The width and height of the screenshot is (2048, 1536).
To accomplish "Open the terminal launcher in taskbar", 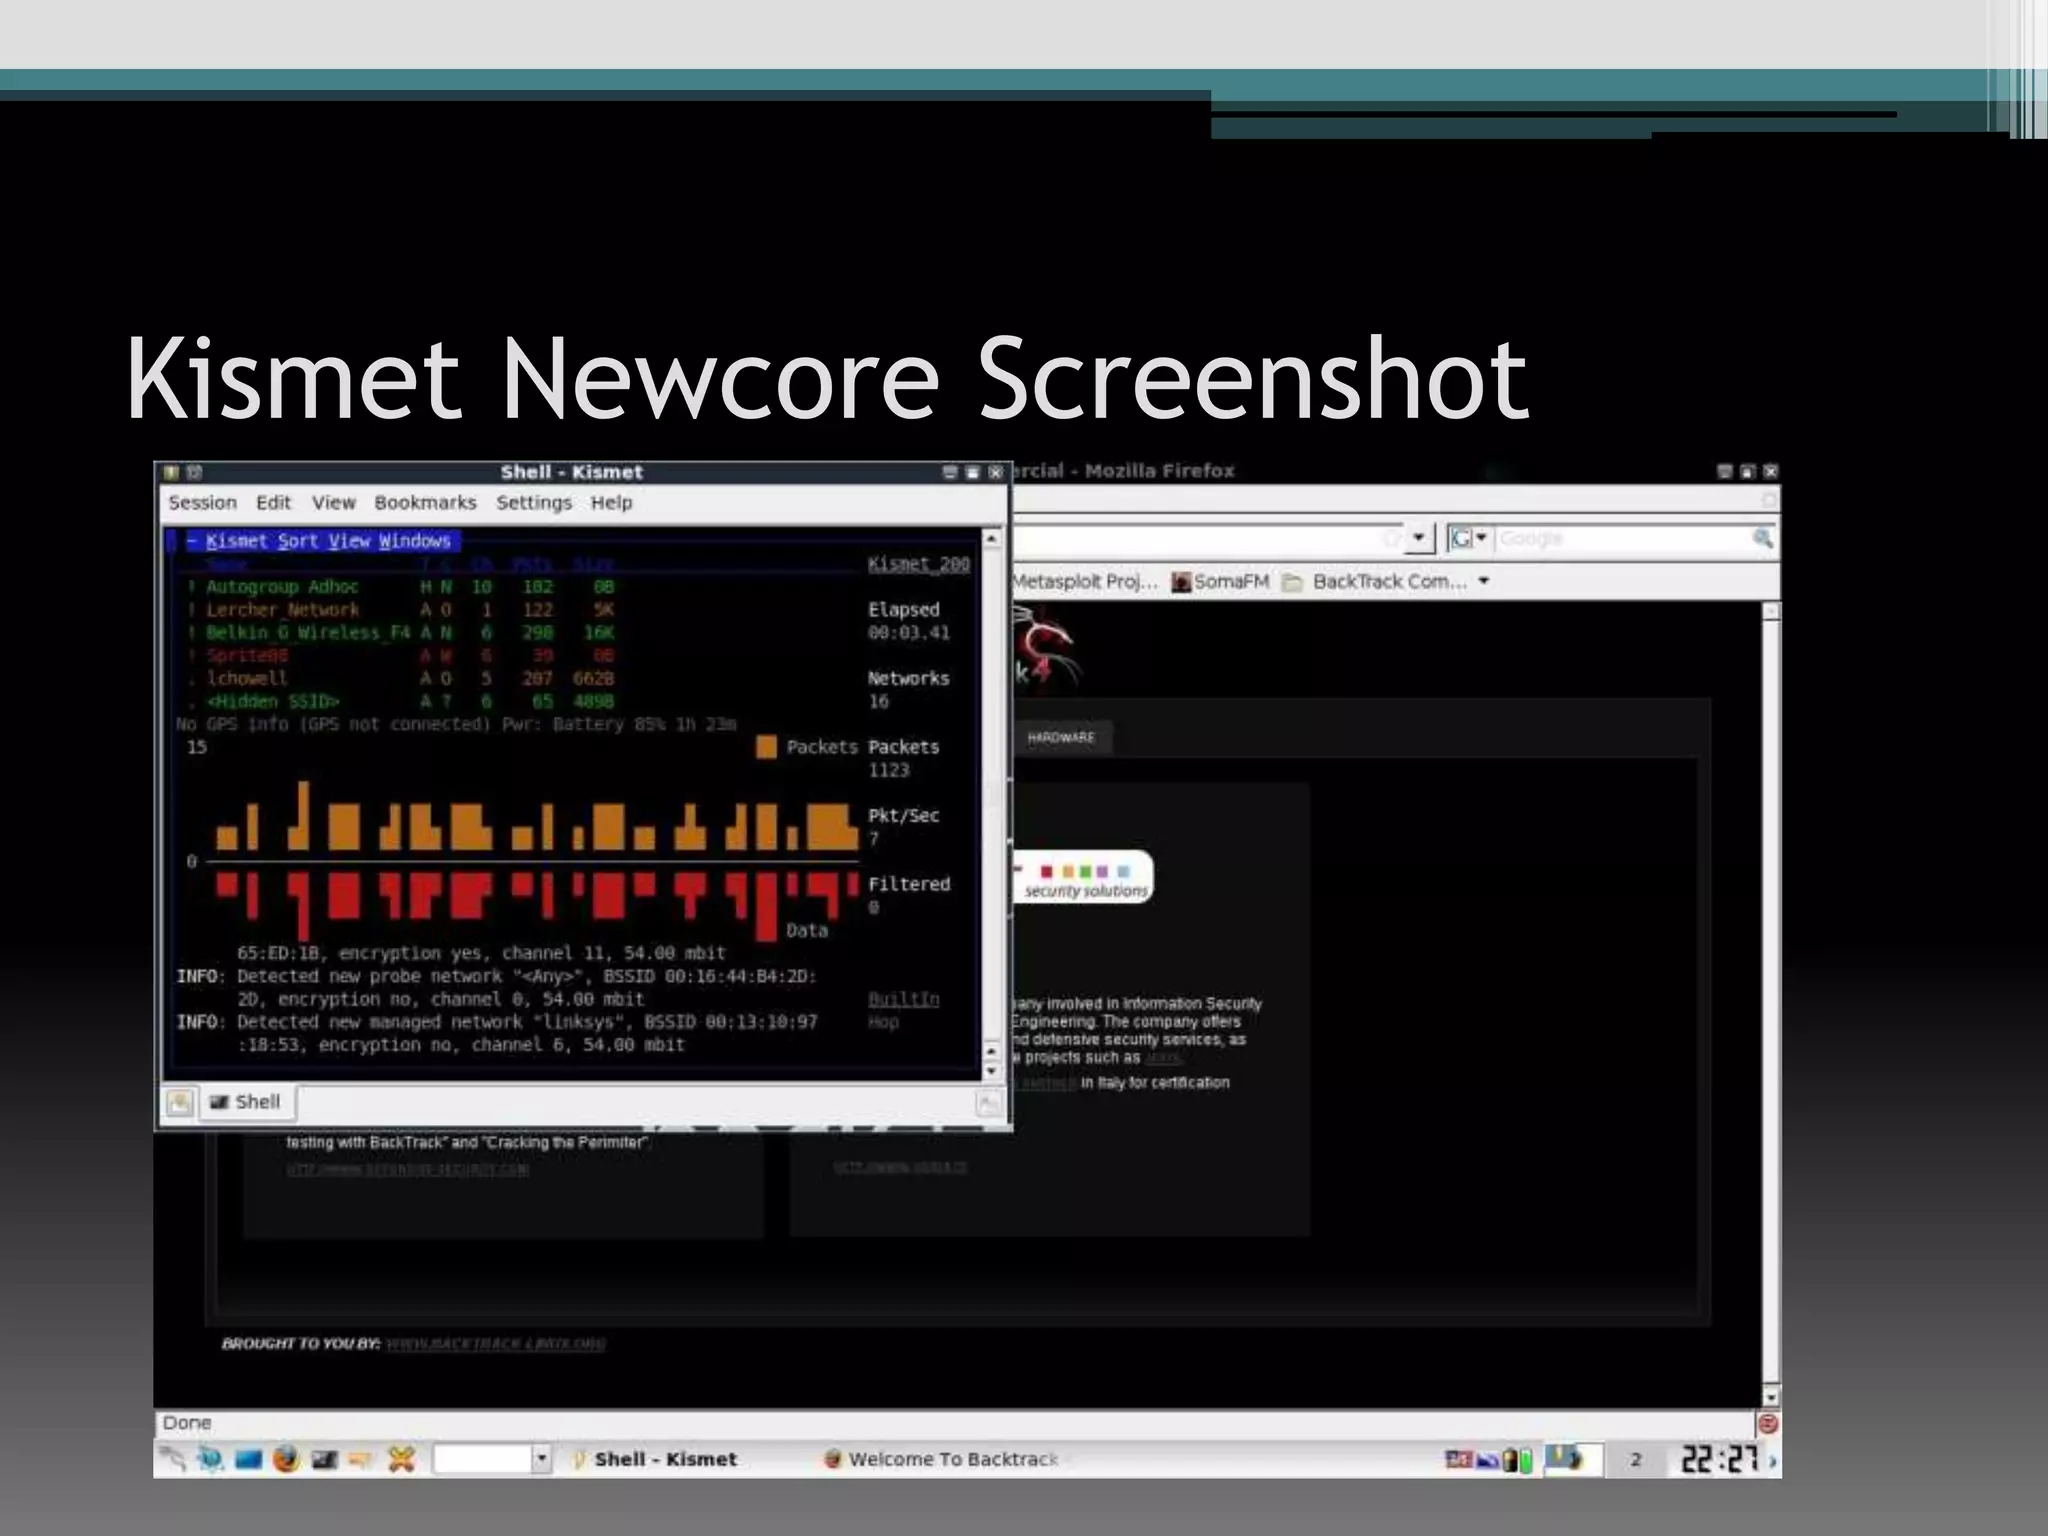I will (324, 1459).
